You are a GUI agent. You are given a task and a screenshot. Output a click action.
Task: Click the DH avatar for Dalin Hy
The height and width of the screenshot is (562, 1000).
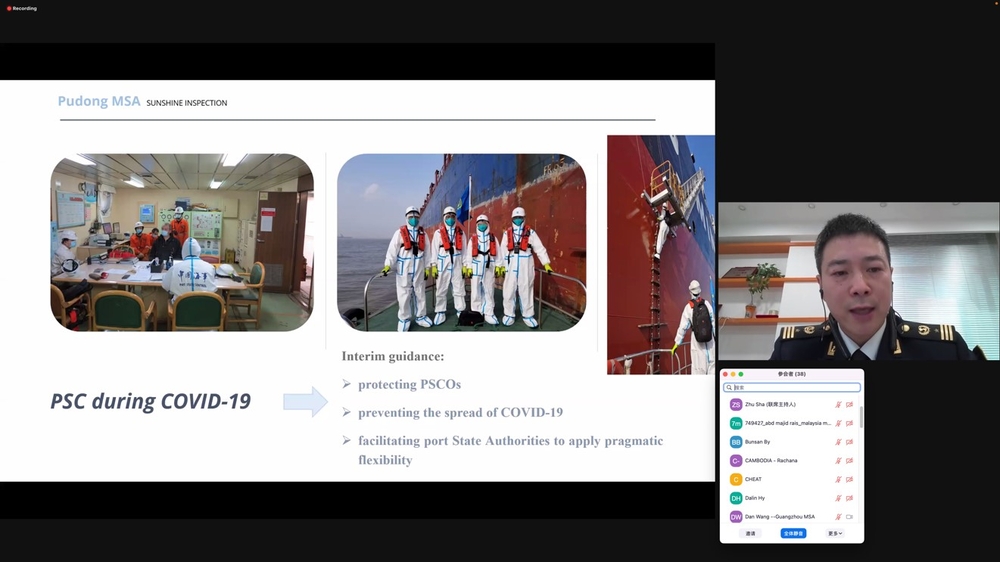pos(736,498)
